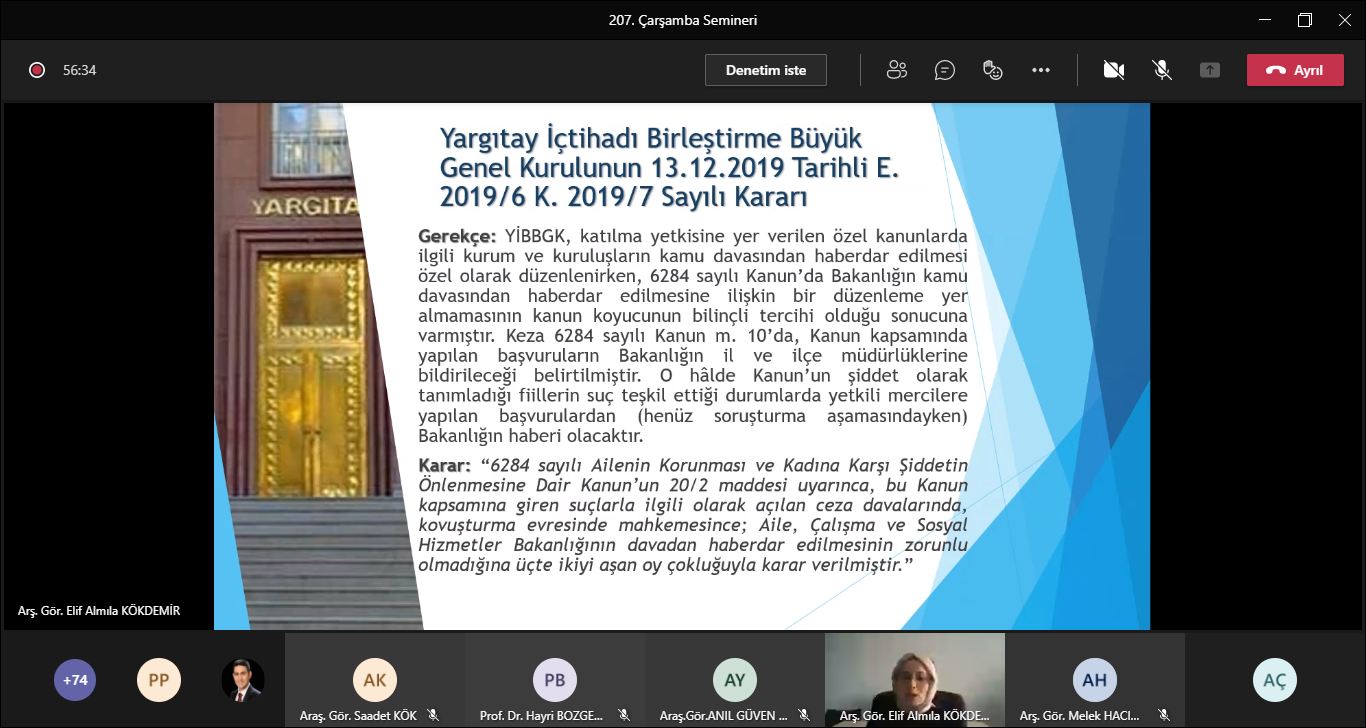Open the participants panel
This screenshot has width=1366, height=728.
coord(896,69)
